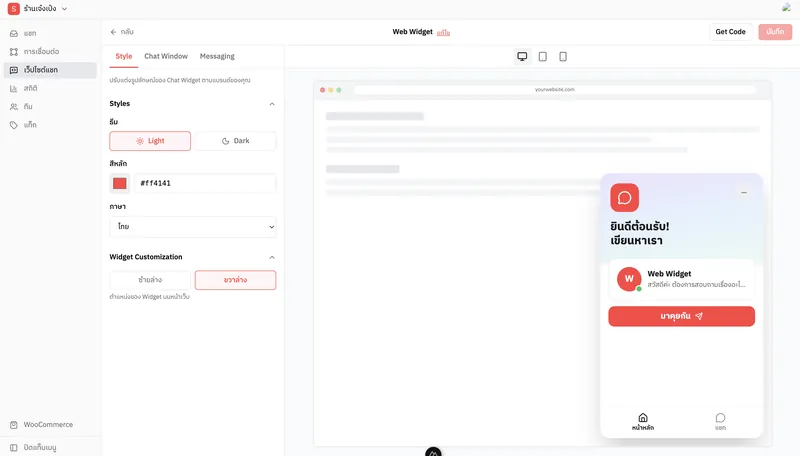Open the team members sidebar item
Image resolution: width=800 pixels, height=456 pixels.
50,107
